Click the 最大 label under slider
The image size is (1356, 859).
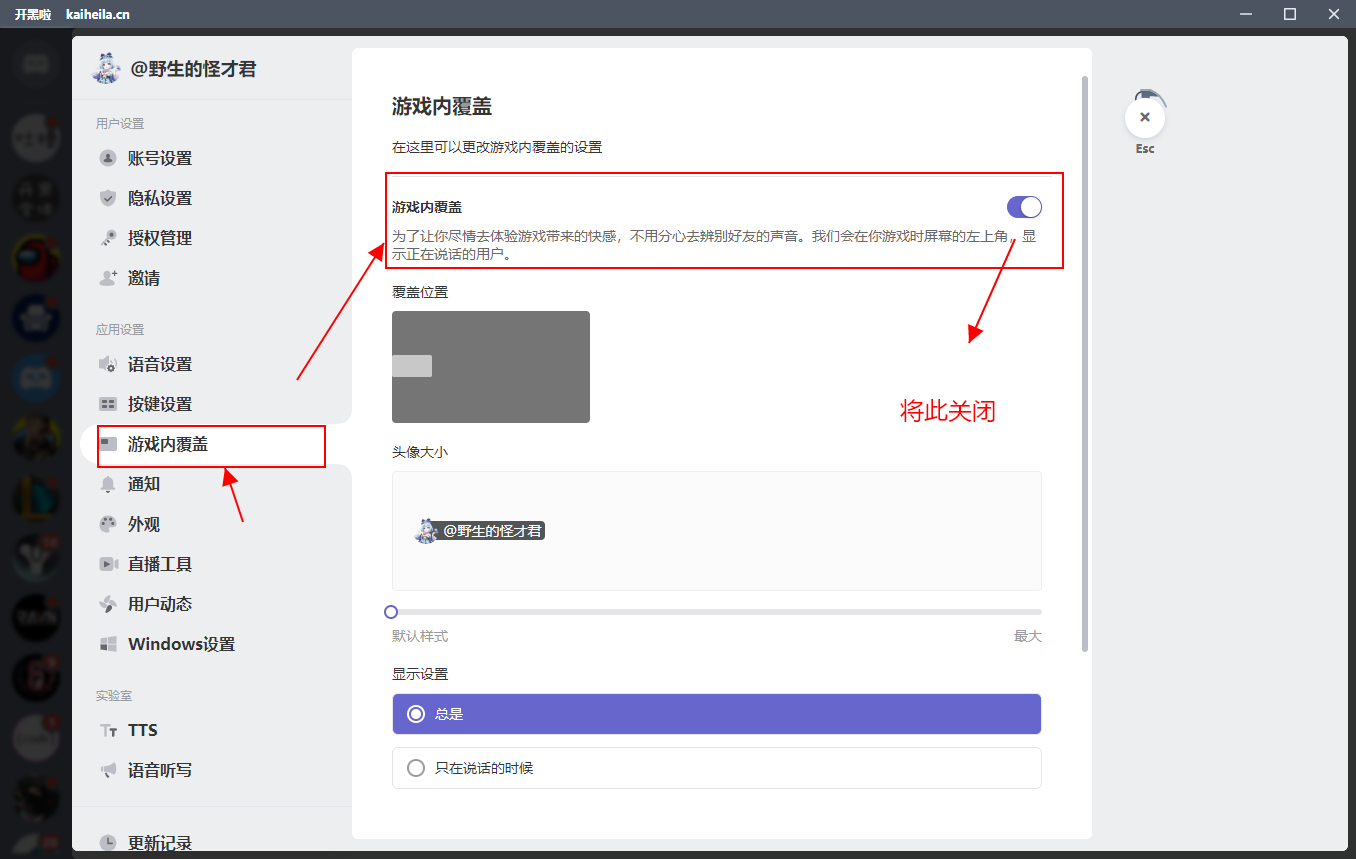[1028, 636]
